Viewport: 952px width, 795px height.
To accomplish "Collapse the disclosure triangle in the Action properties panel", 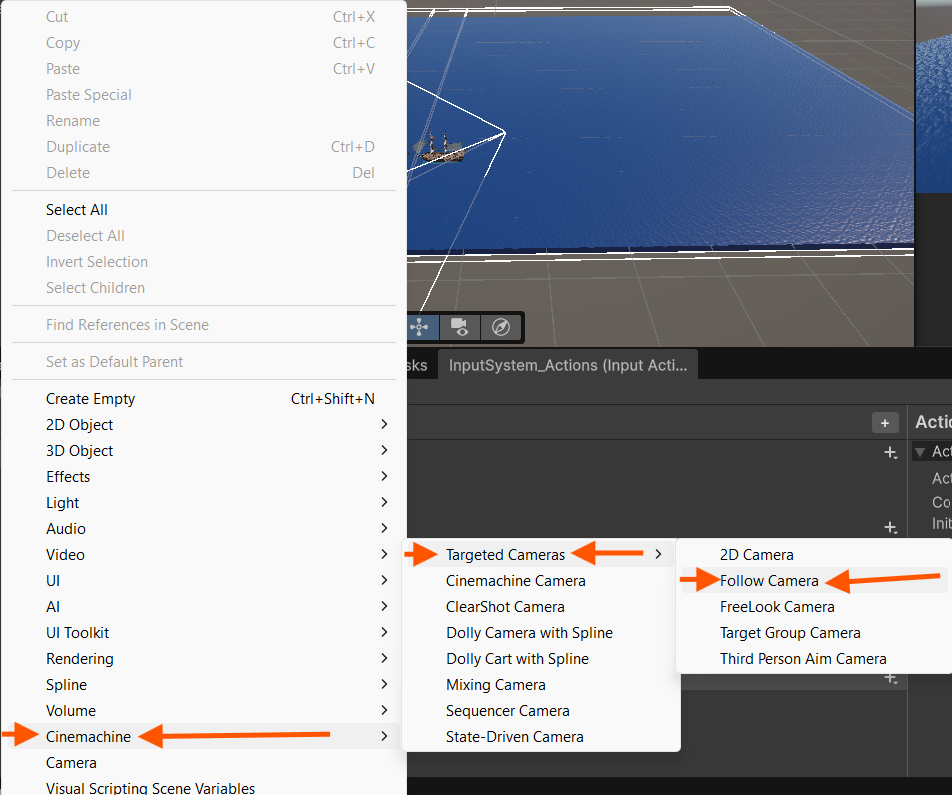I will pyautogui.click(x=920, y=452).
